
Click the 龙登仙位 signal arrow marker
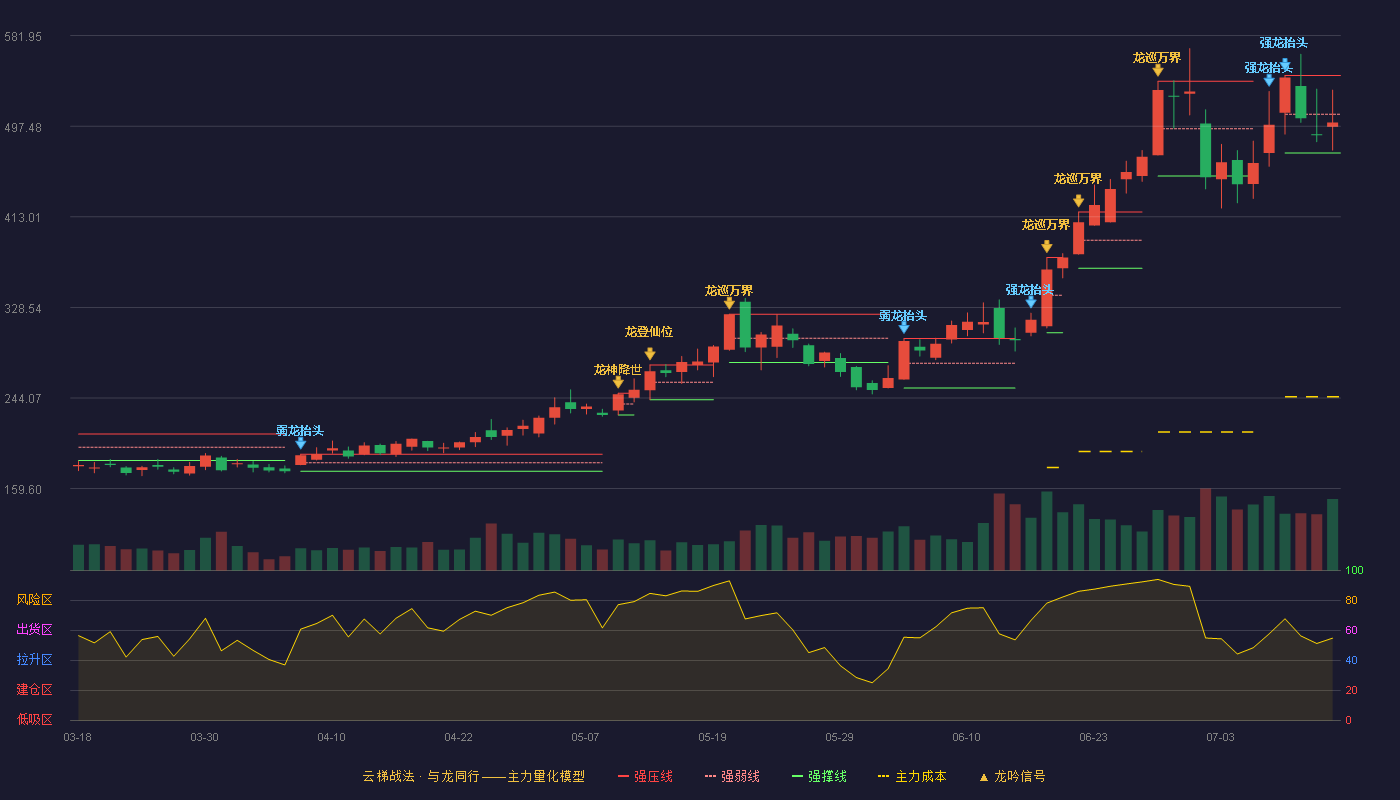click(650, 354)
